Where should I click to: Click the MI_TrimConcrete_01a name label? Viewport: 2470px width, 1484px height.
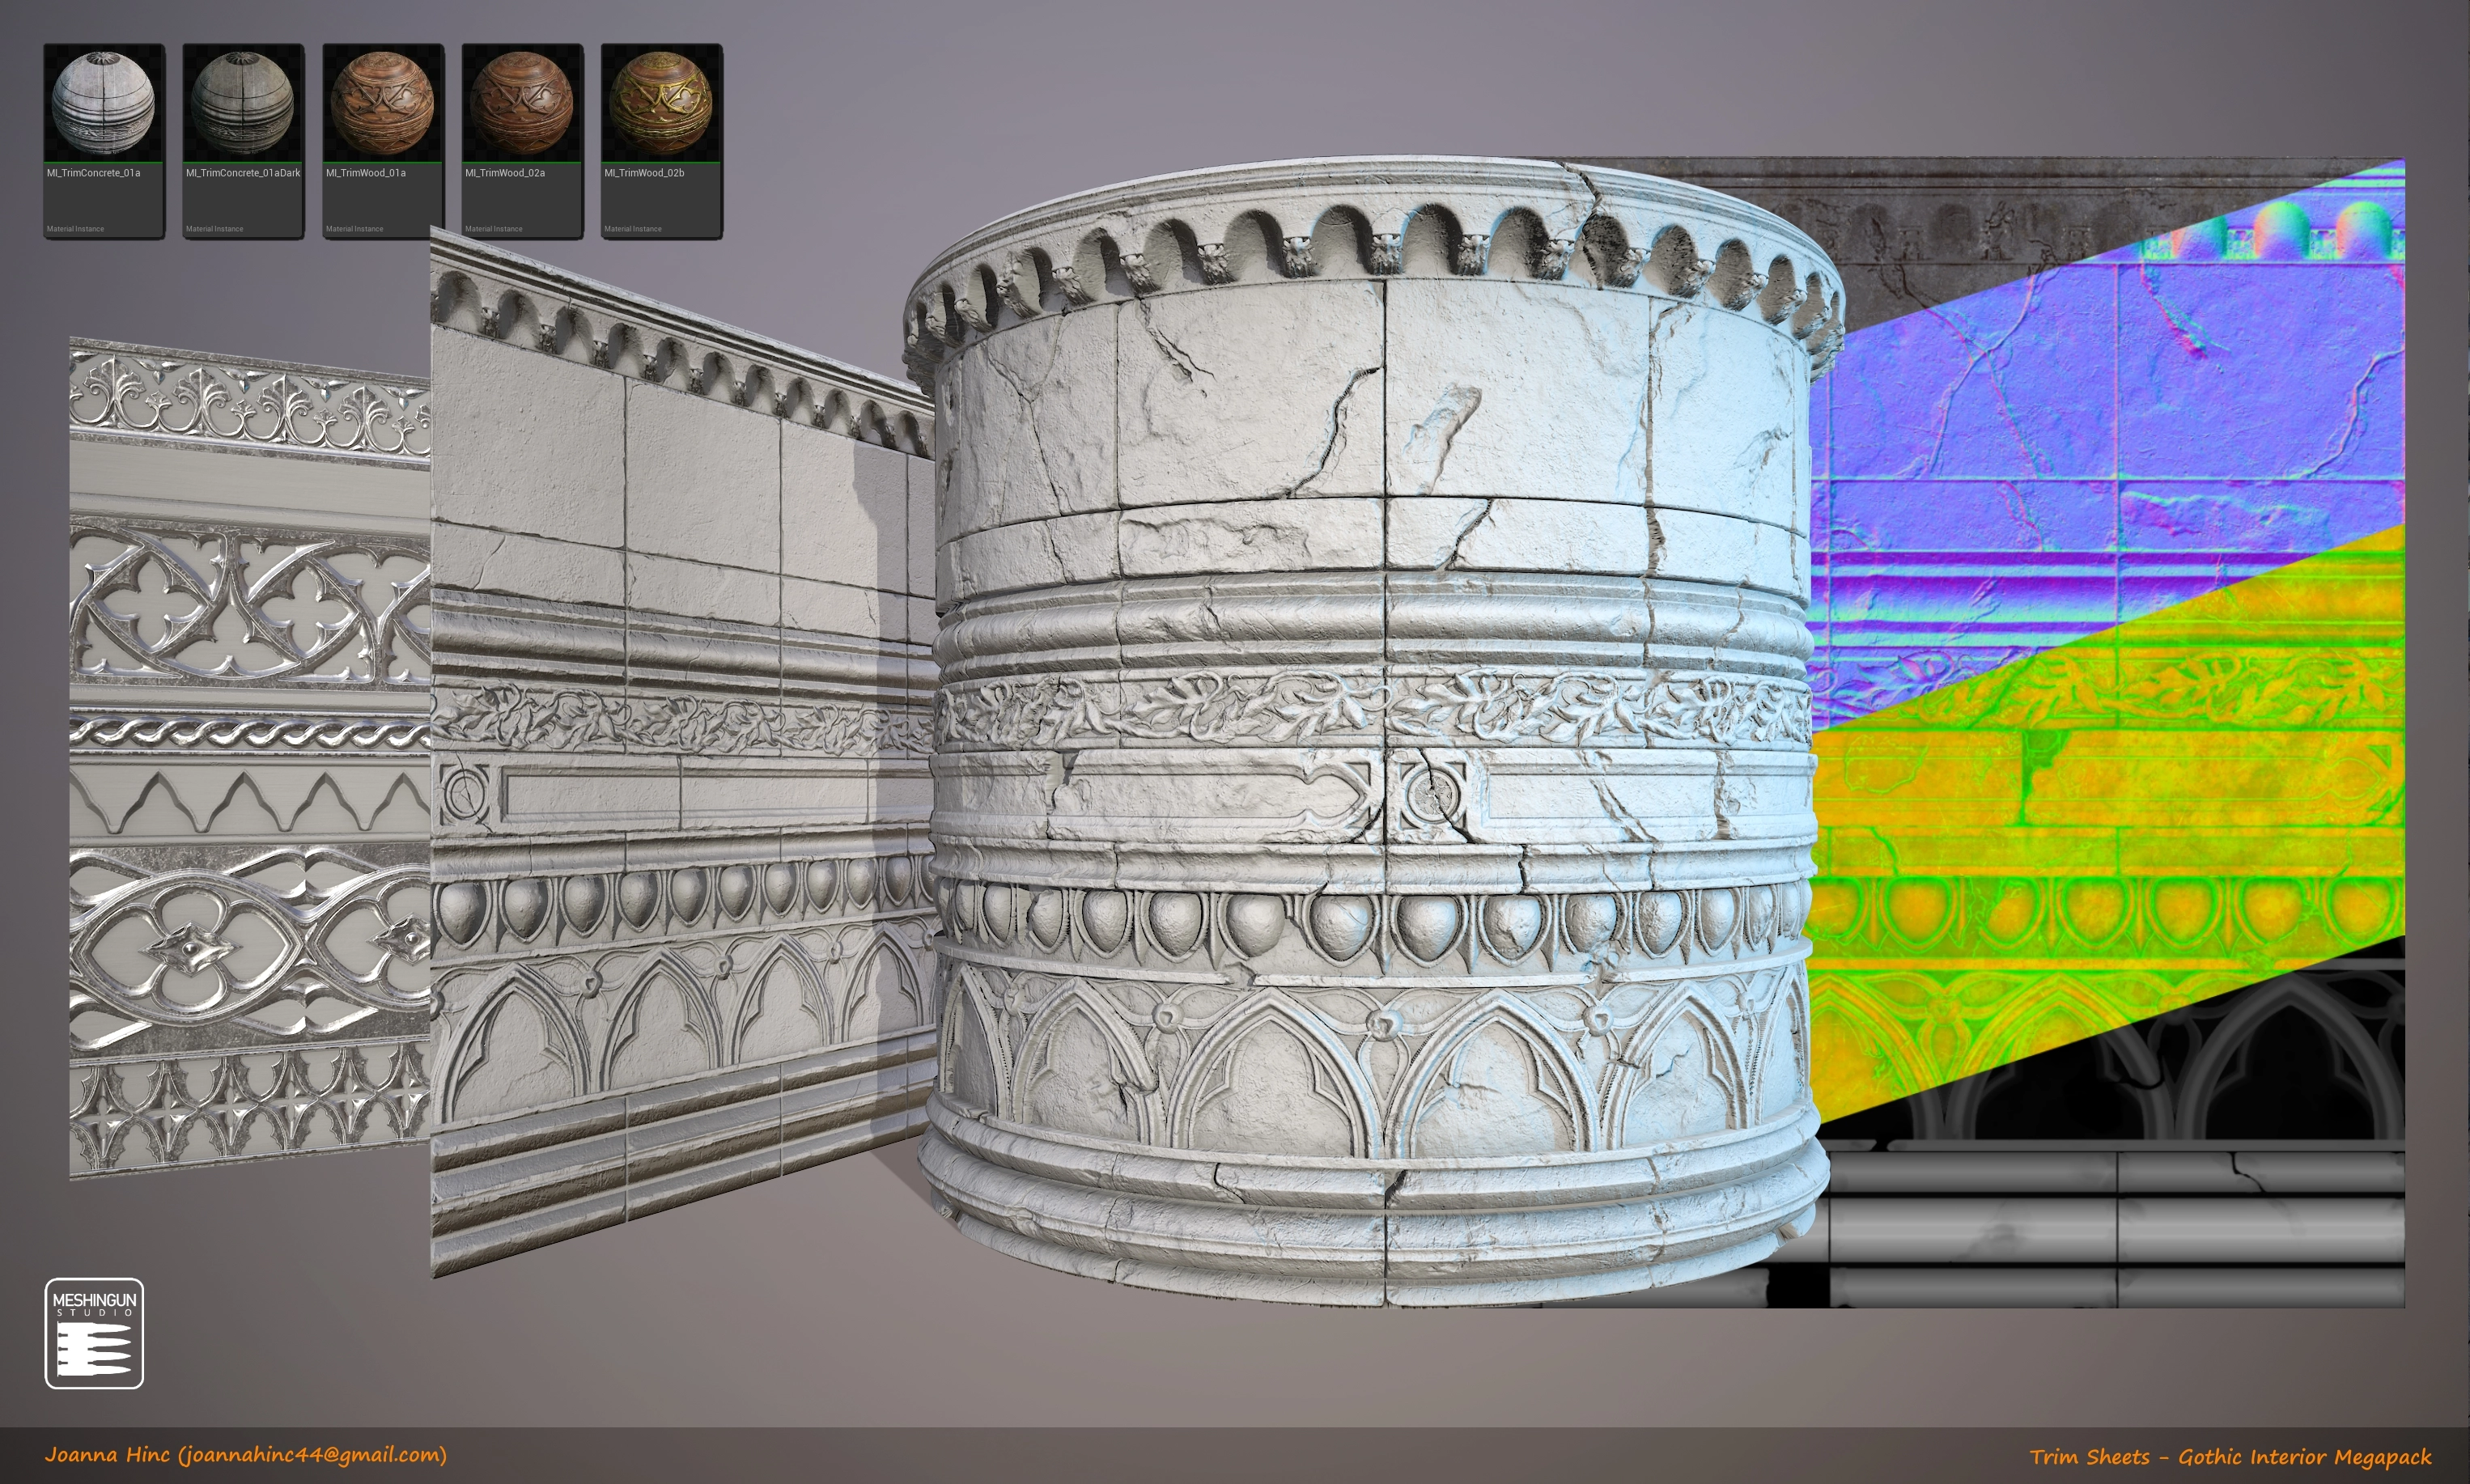tap(93, 173)
